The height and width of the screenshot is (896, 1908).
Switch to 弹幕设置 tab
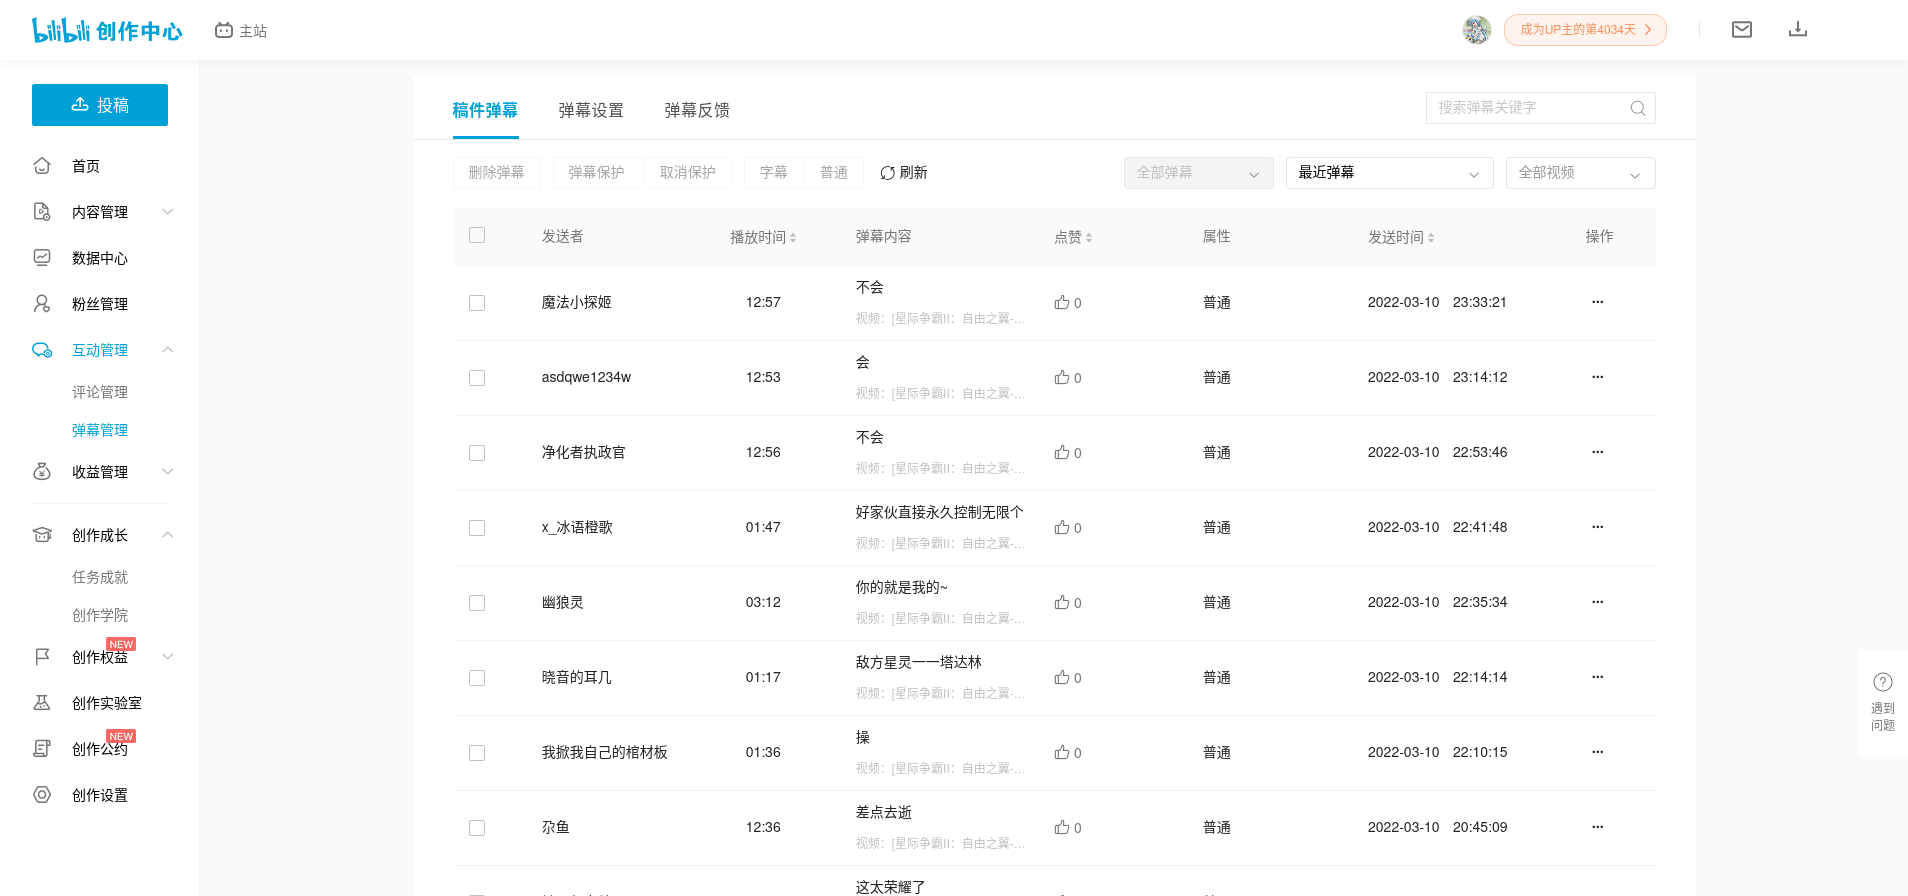coord(591,110)
